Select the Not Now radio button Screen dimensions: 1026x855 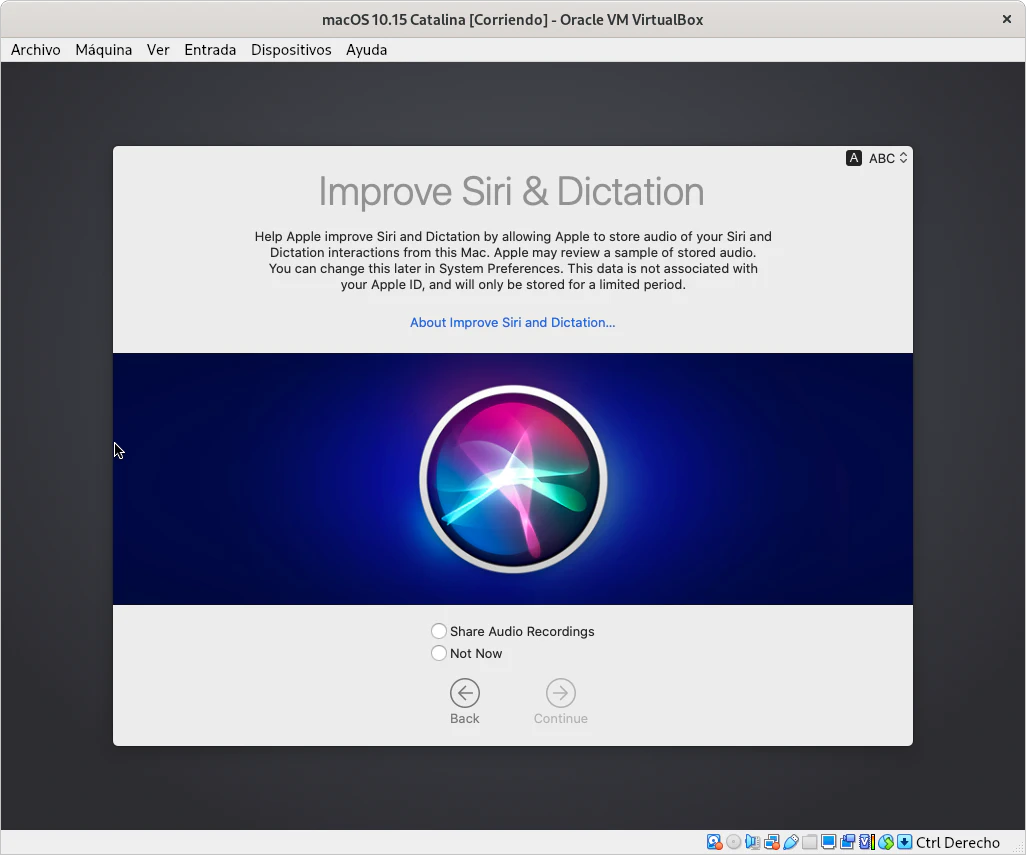point(439,653)
